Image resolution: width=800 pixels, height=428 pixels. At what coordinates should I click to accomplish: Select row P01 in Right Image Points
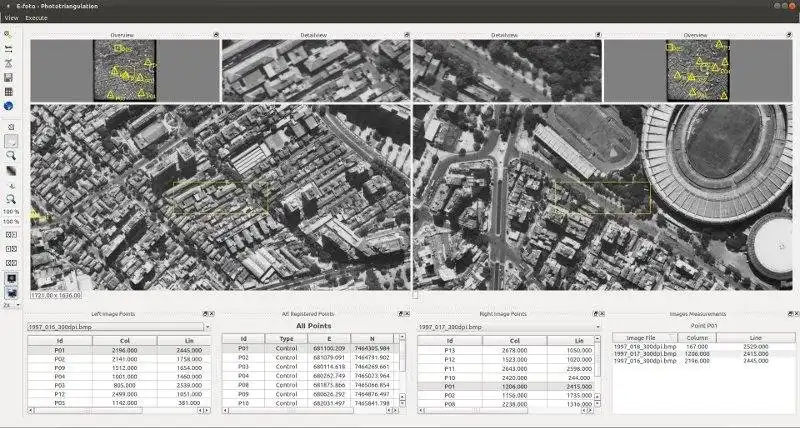tap(505, 387)
